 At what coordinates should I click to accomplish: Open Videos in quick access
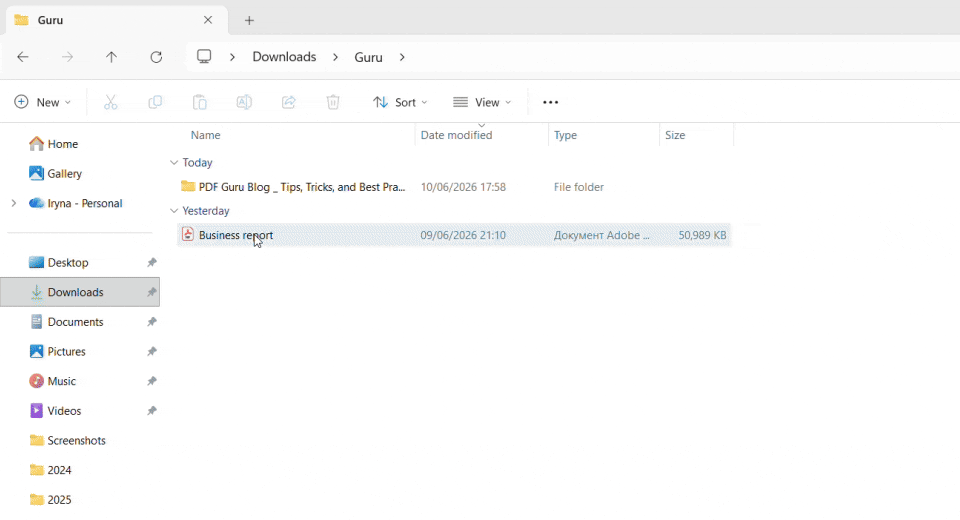[x=55, y=411]
